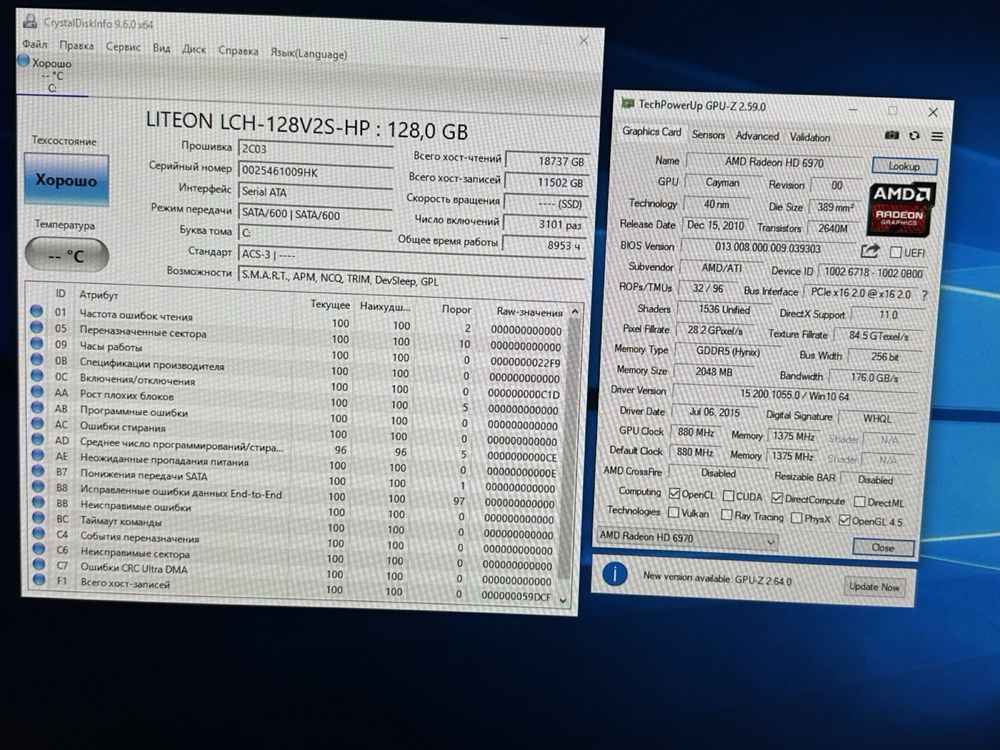1000x750 pixels.
Task: Click the GPU Name field AMD Radeon HD 6970
Action: pos(774,162)
